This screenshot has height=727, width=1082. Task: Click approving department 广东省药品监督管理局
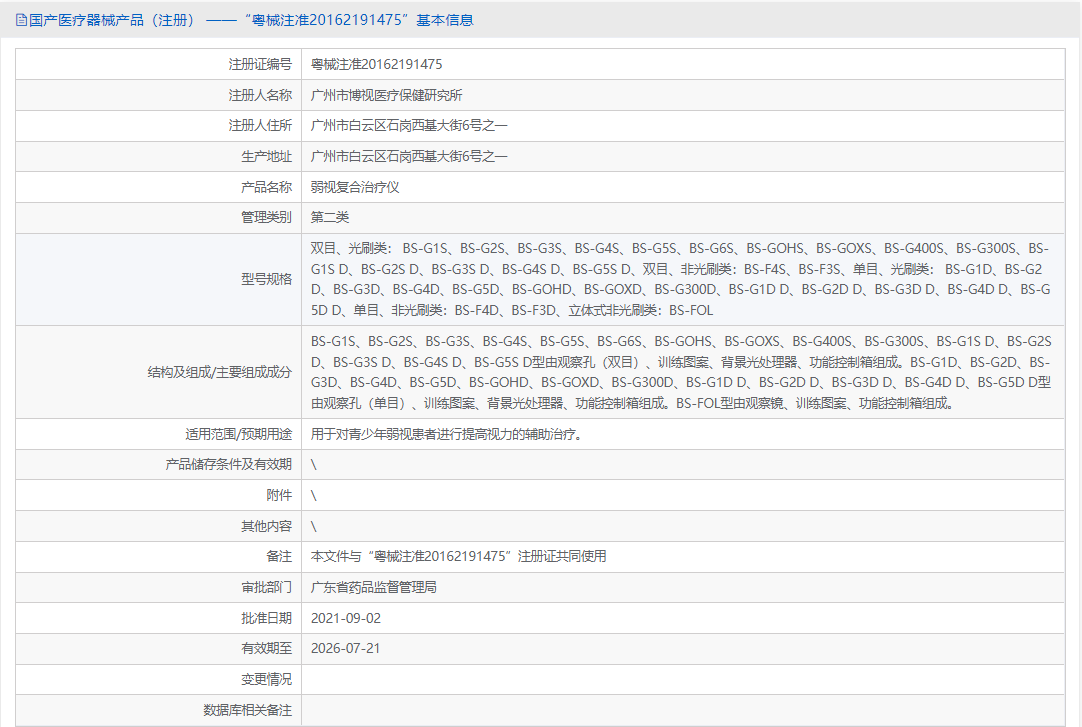(x=373, y=587)
